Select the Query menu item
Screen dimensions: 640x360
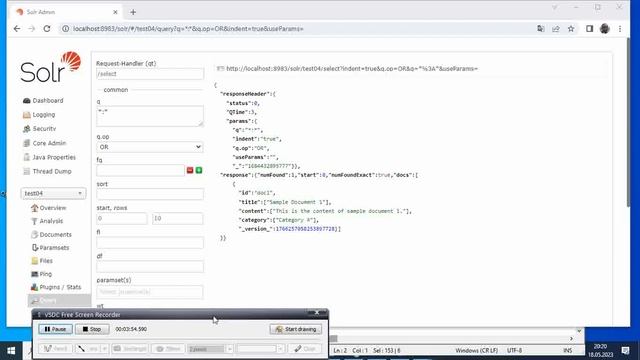coord(60,301)
